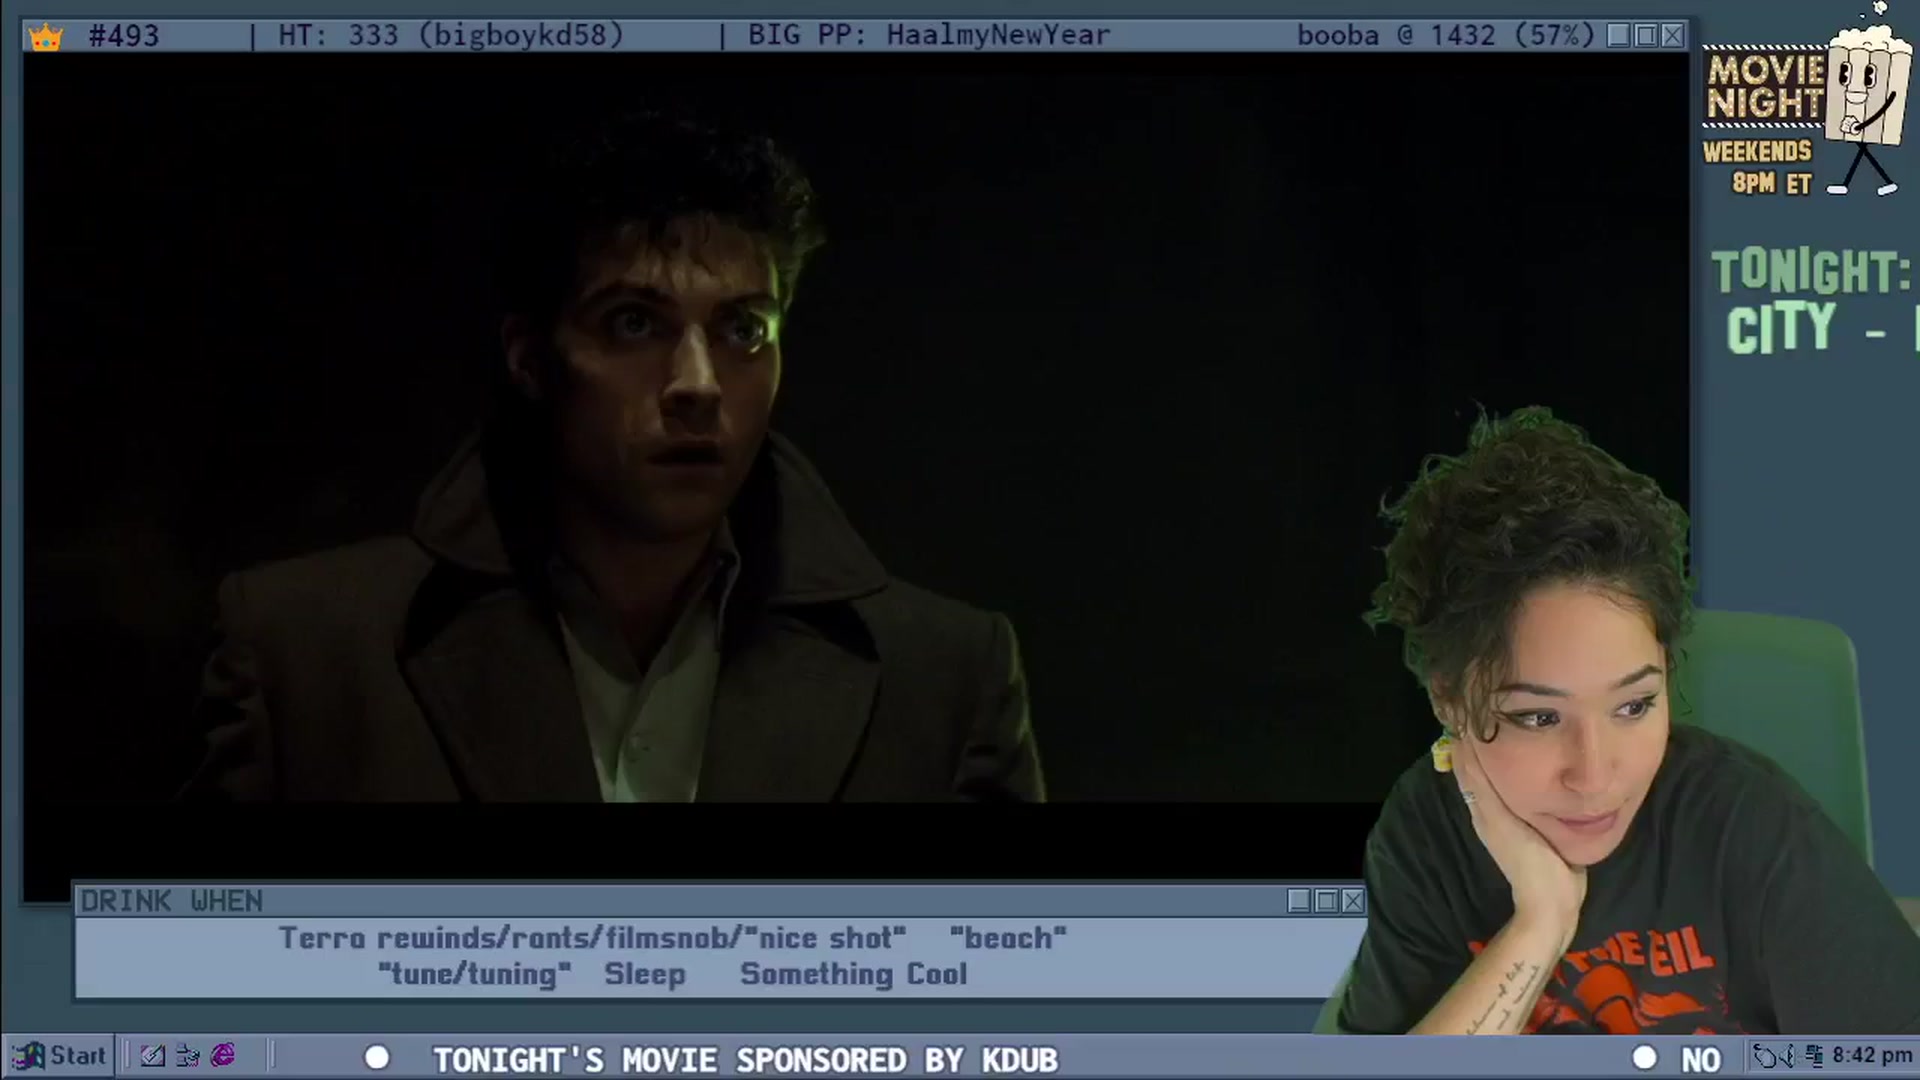
Task: Click the white dot before NO
Action: point(1644,1058)
